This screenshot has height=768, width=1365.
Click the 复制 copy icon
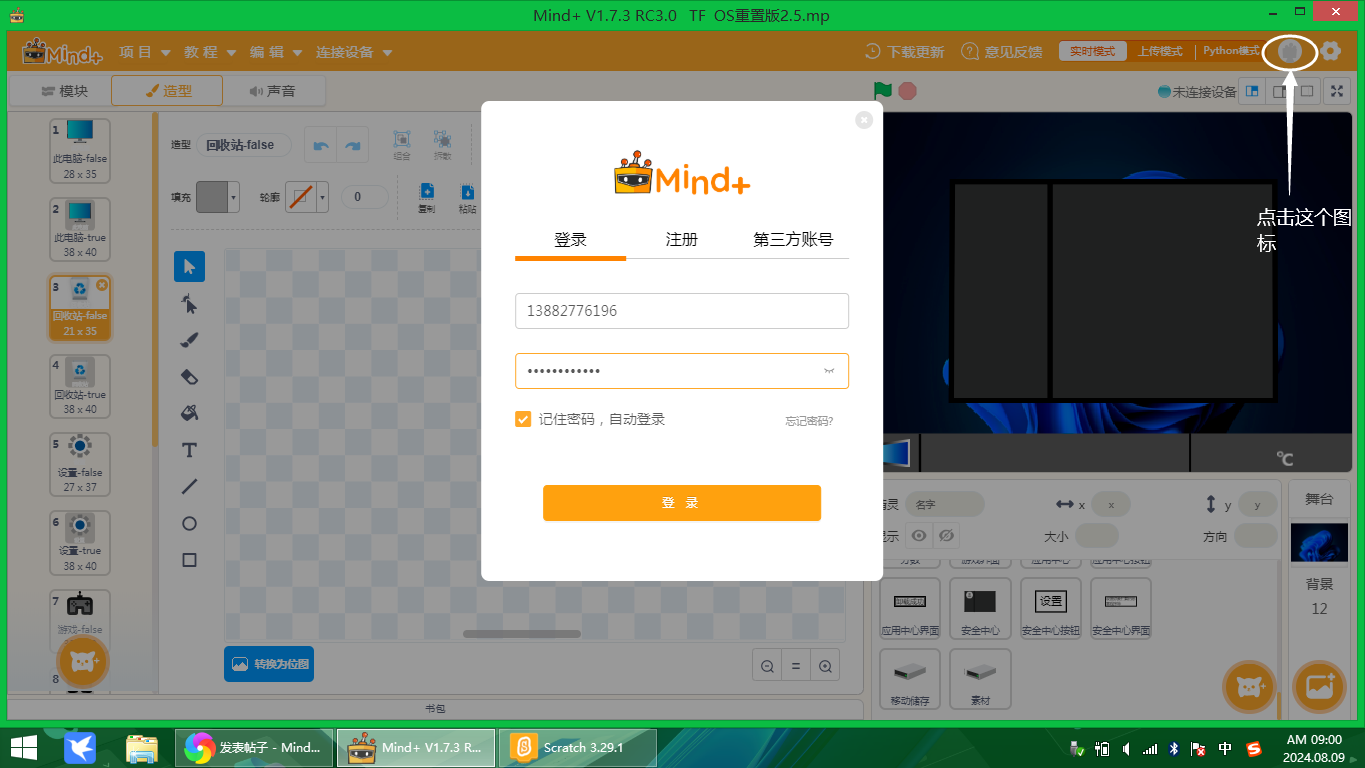click(x=427, y=198)
